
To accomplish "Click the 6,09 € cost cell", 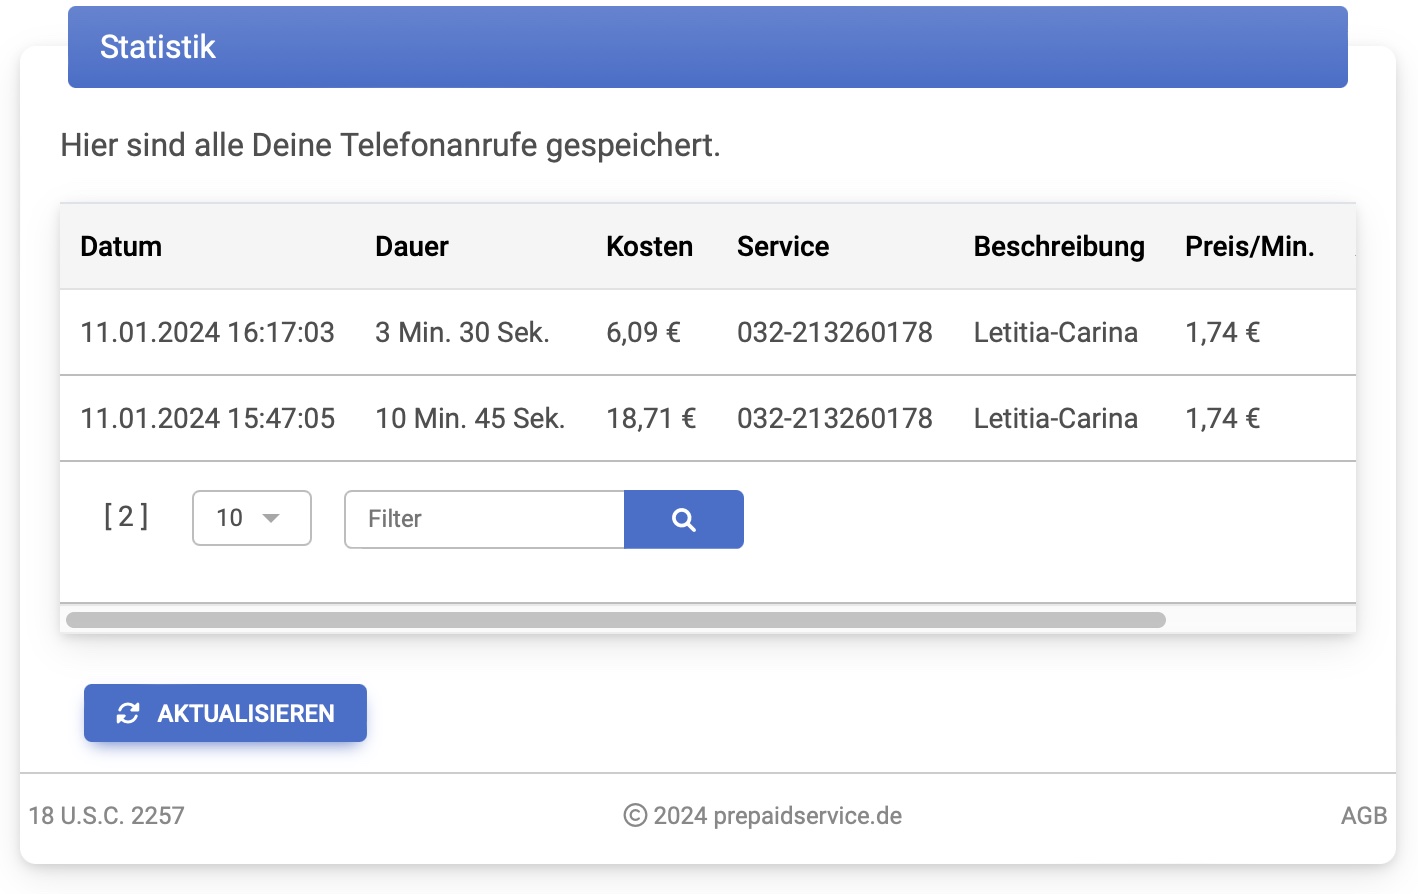I will click(643, 333).
